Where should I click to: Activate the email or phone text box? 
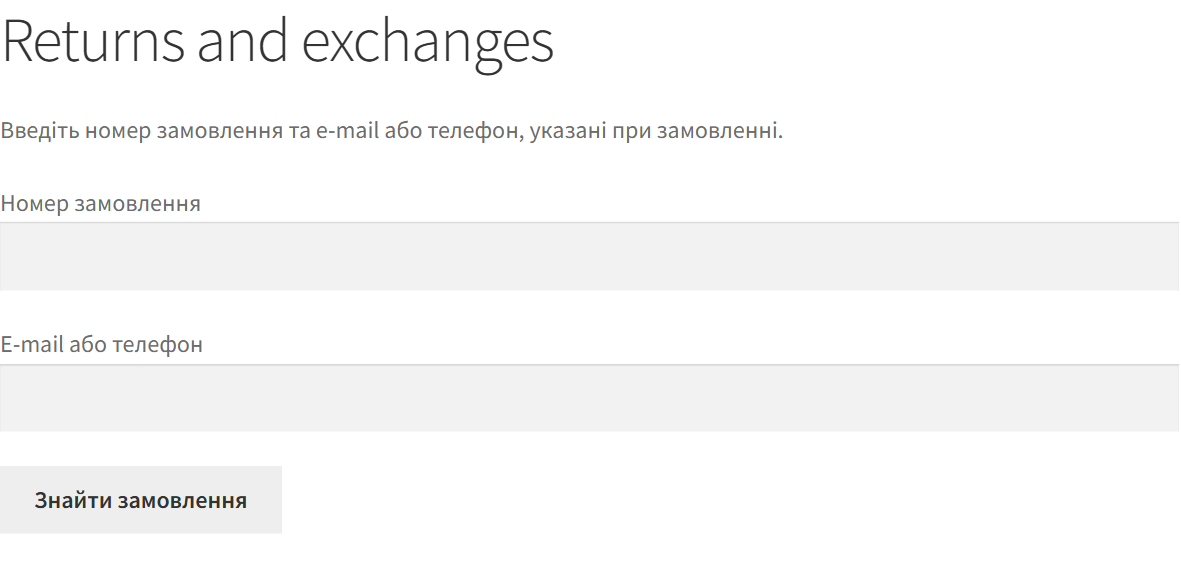click(x=590, y=398)
